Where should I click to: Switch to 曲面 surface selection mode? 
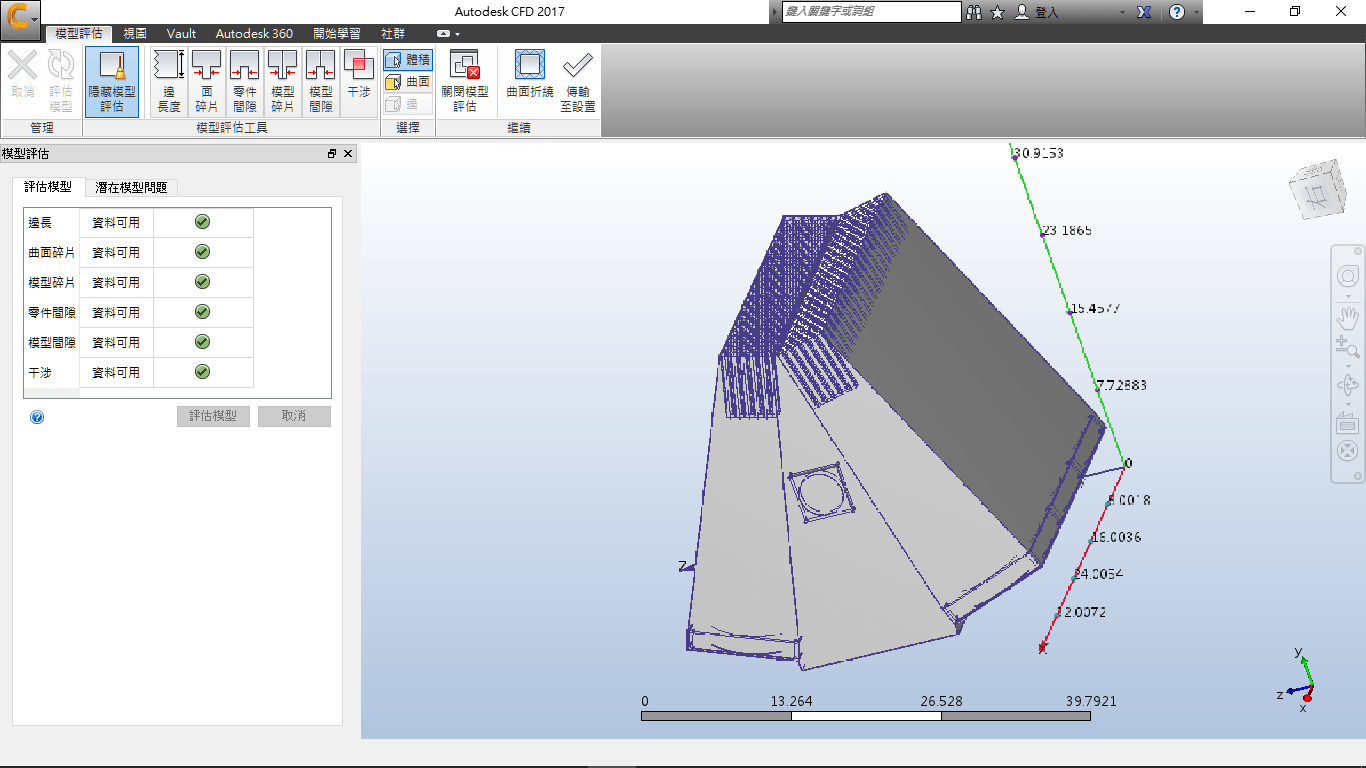point(408,82)
